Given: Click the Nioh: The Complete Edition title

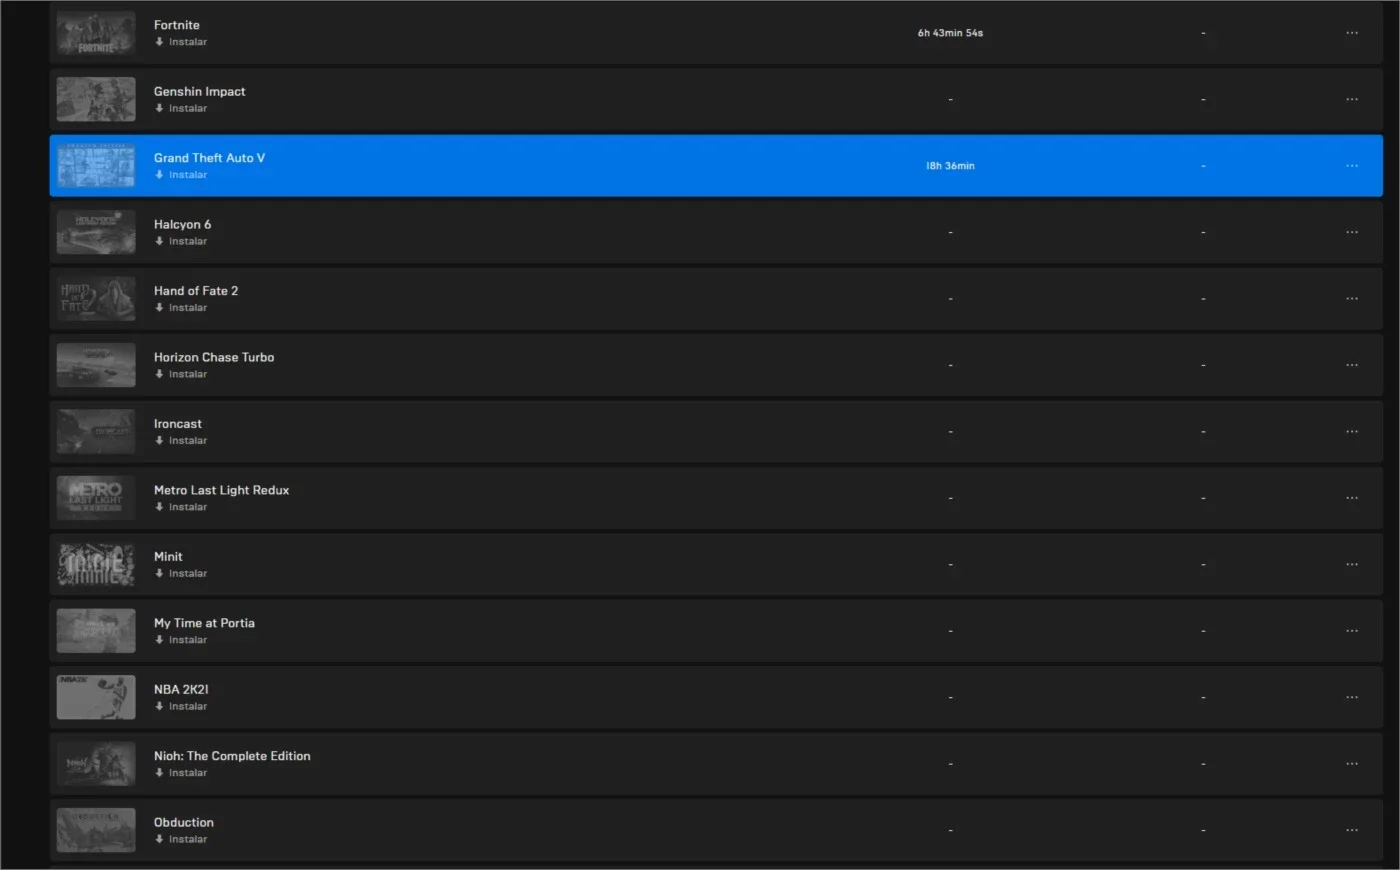Looking at the screenshot, I should [x=232, y=756].
